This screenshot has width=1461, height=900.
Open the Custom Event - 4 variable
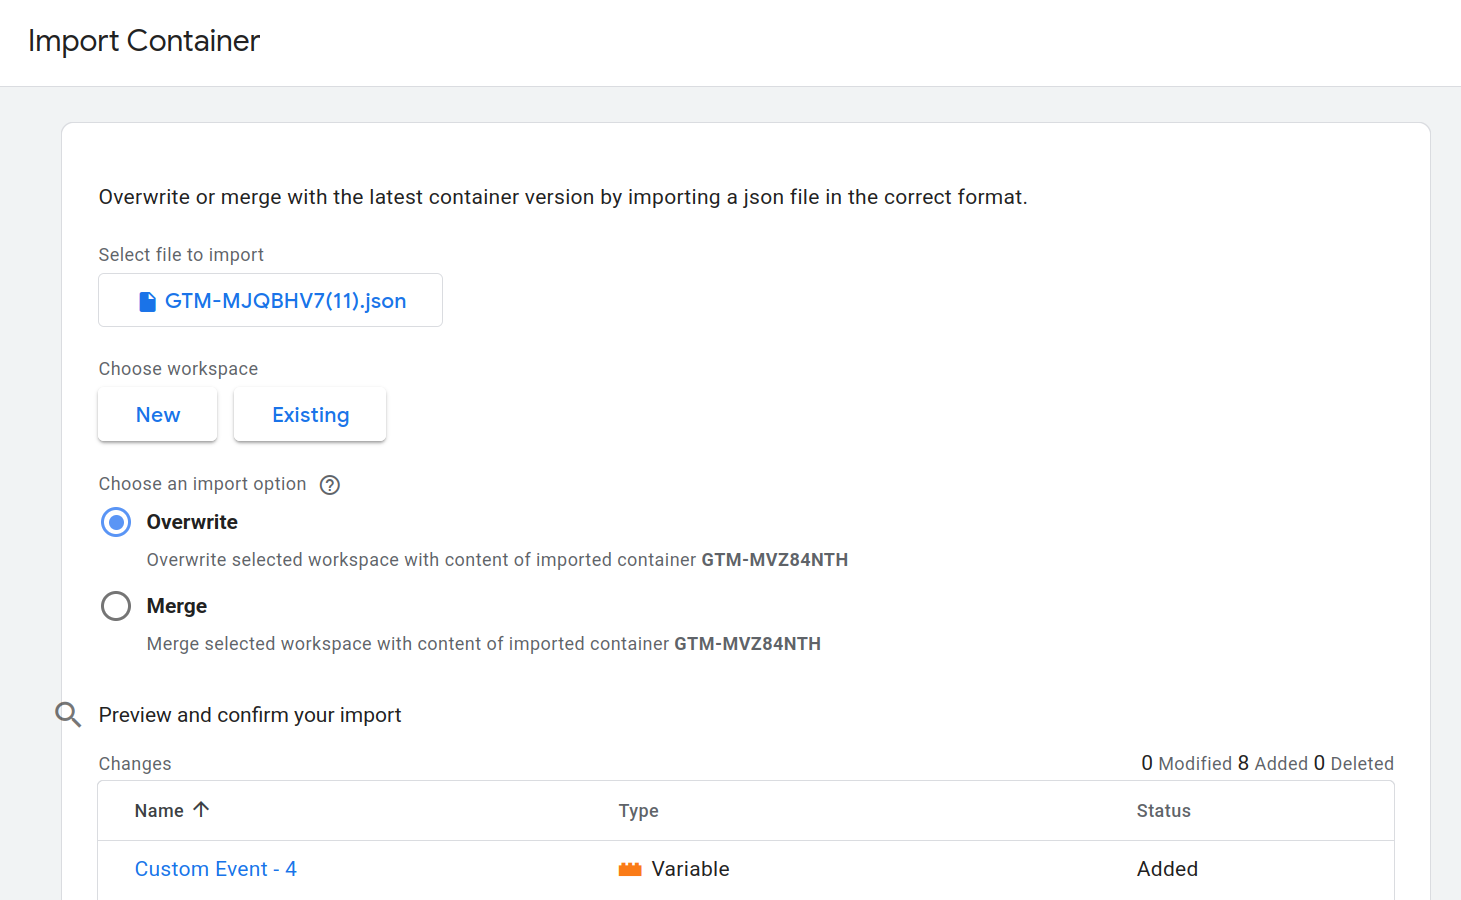point(215,868)
